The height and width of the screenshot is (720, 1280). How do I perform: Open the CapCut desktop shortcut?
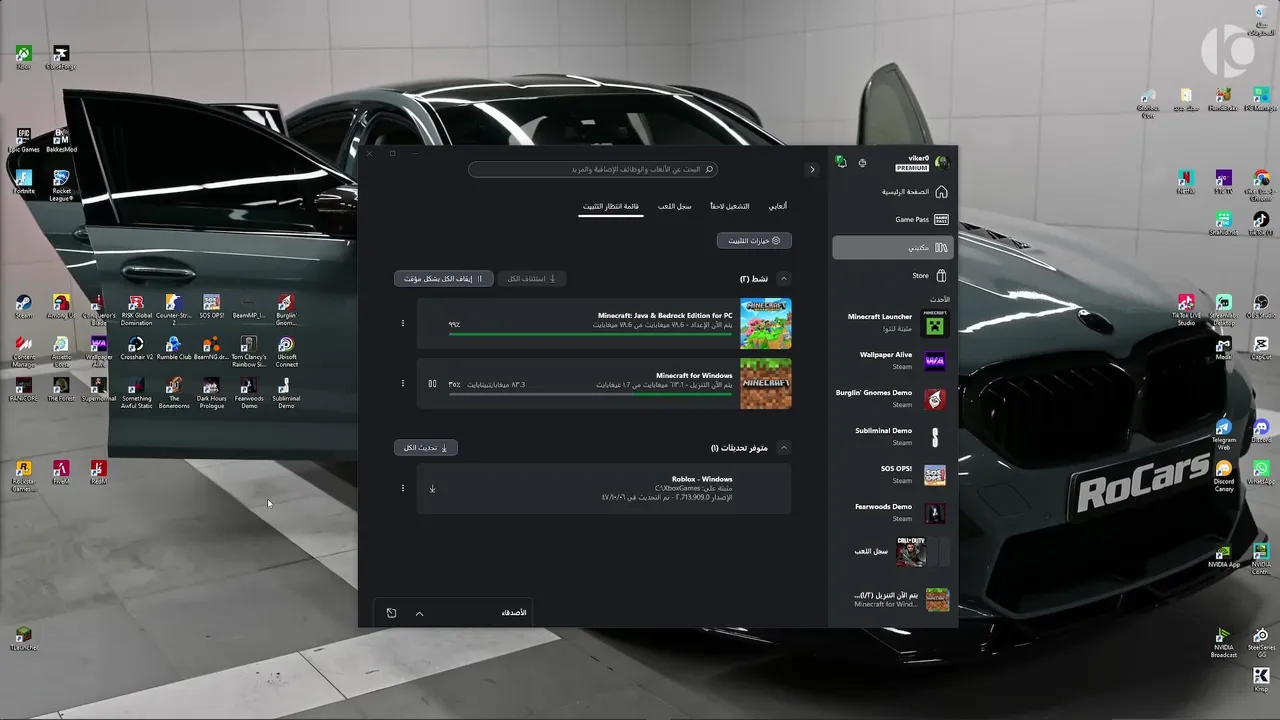(x=1261, y=348)
